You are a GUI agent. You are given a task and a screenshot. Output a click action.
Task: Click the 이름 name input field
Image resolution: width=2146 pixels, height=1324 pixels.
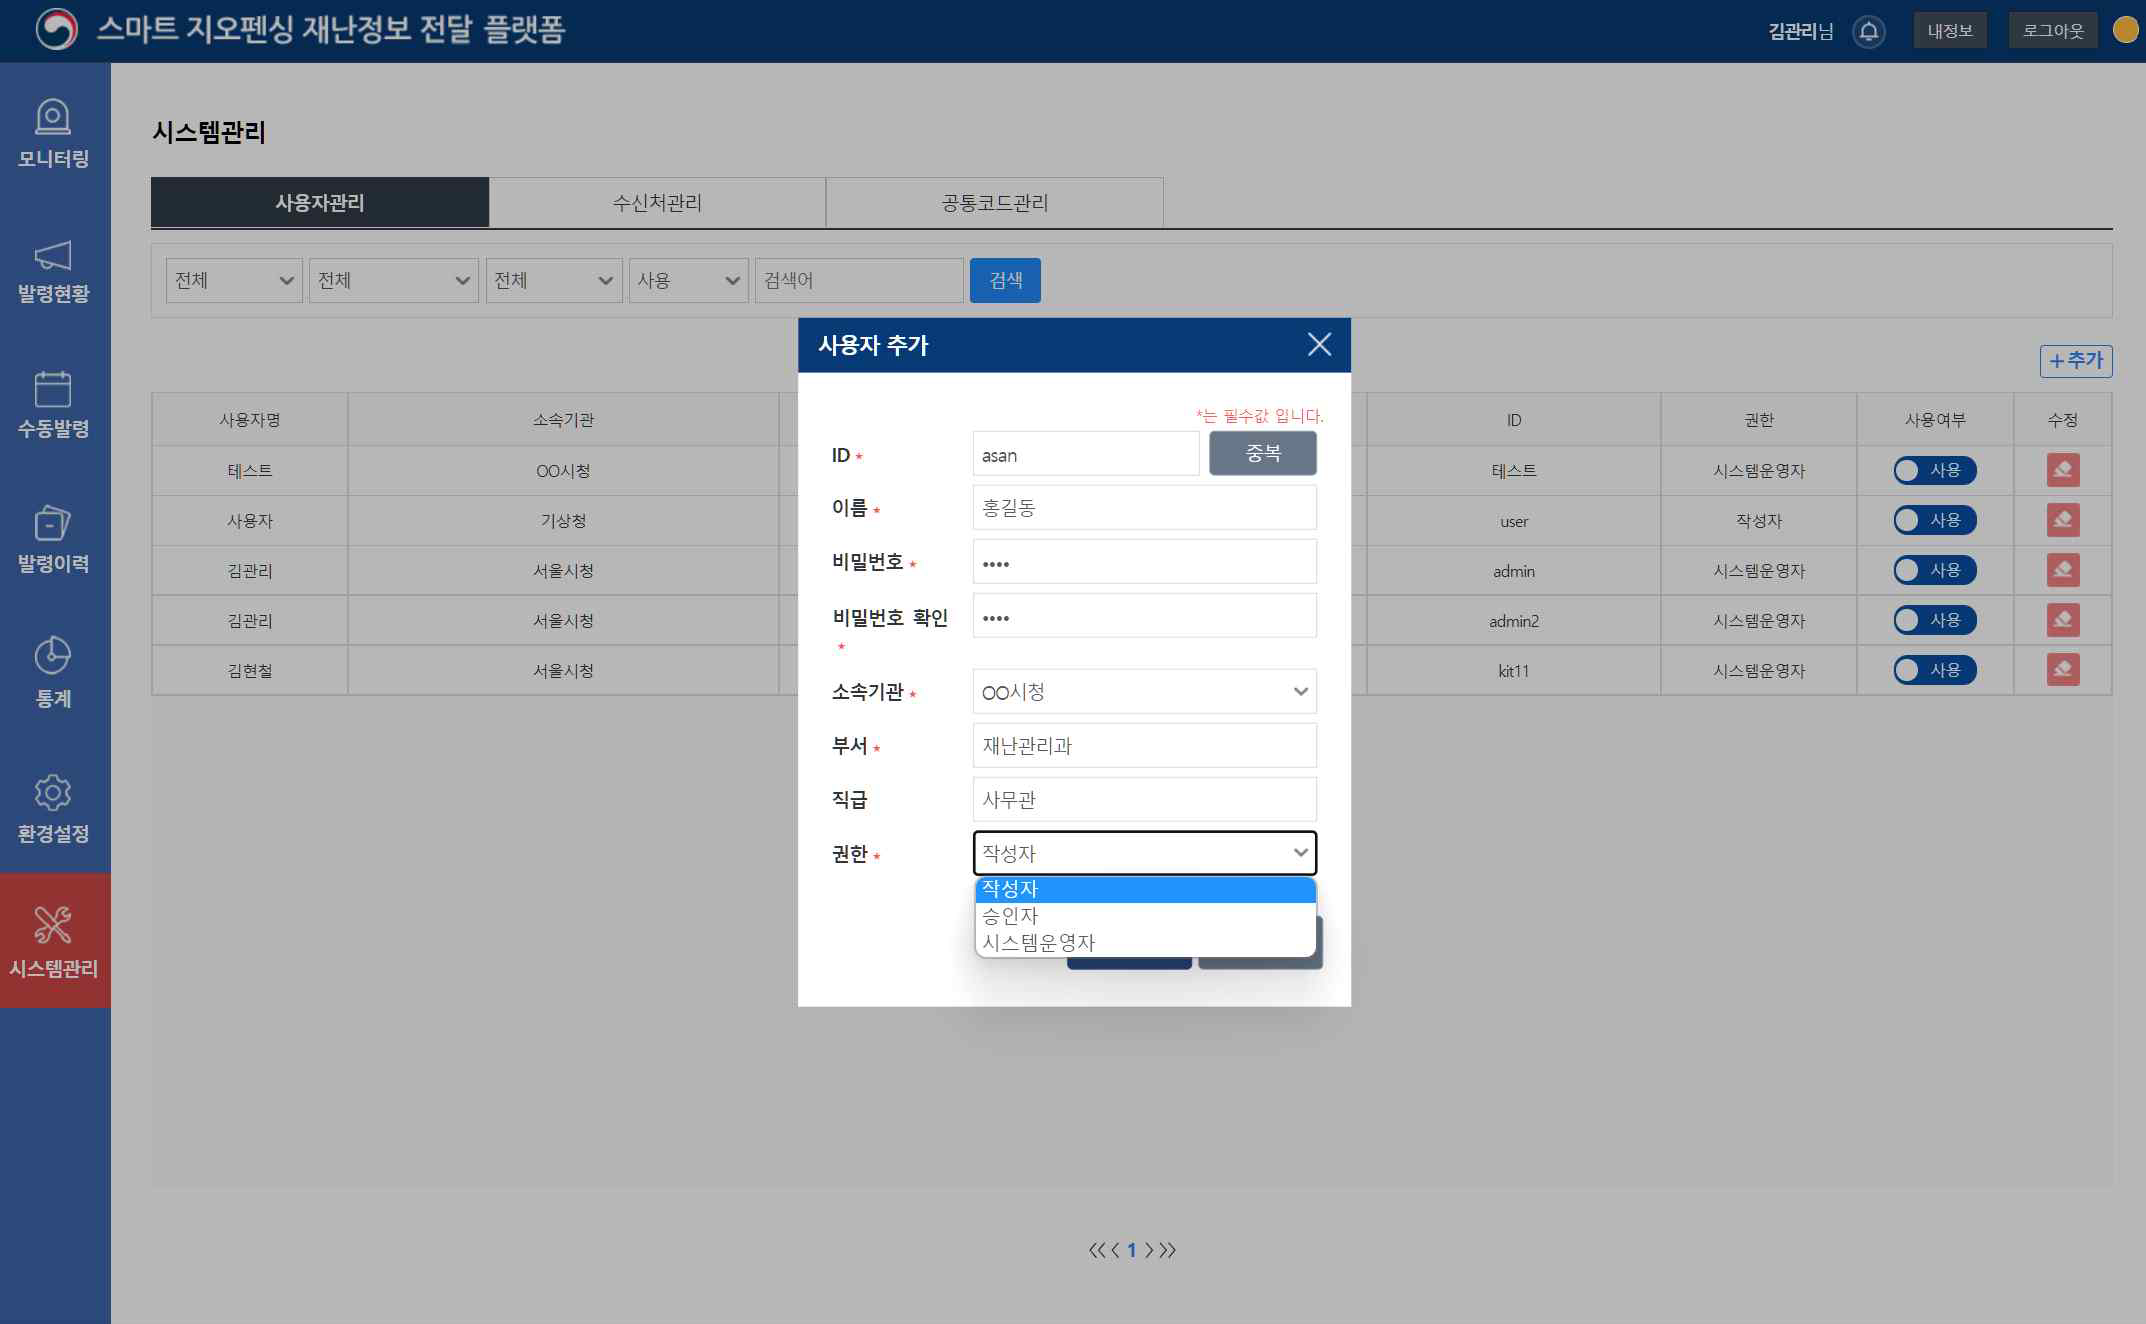coord(1144,507)
